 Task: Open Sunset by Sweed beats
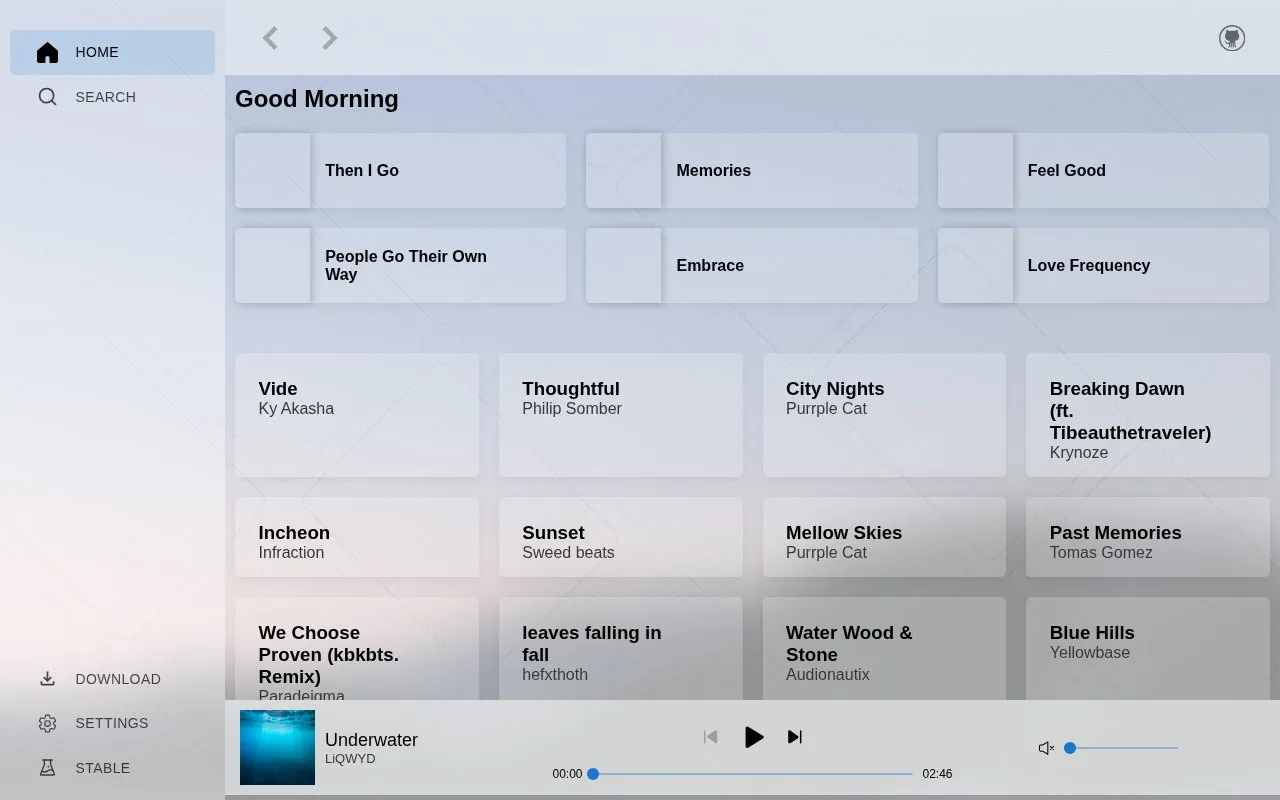(621, 537)
